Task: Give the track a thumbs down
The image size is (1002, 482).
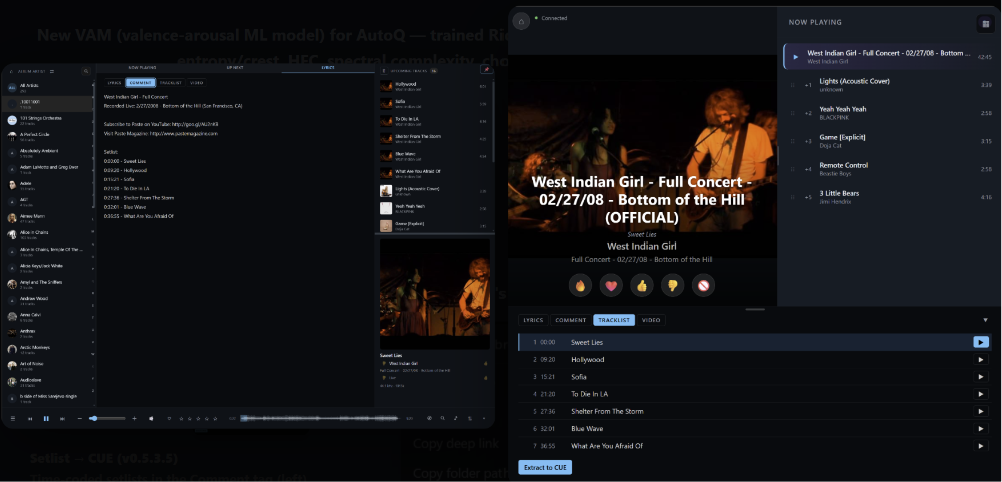Action: click(x=672, y=286)
